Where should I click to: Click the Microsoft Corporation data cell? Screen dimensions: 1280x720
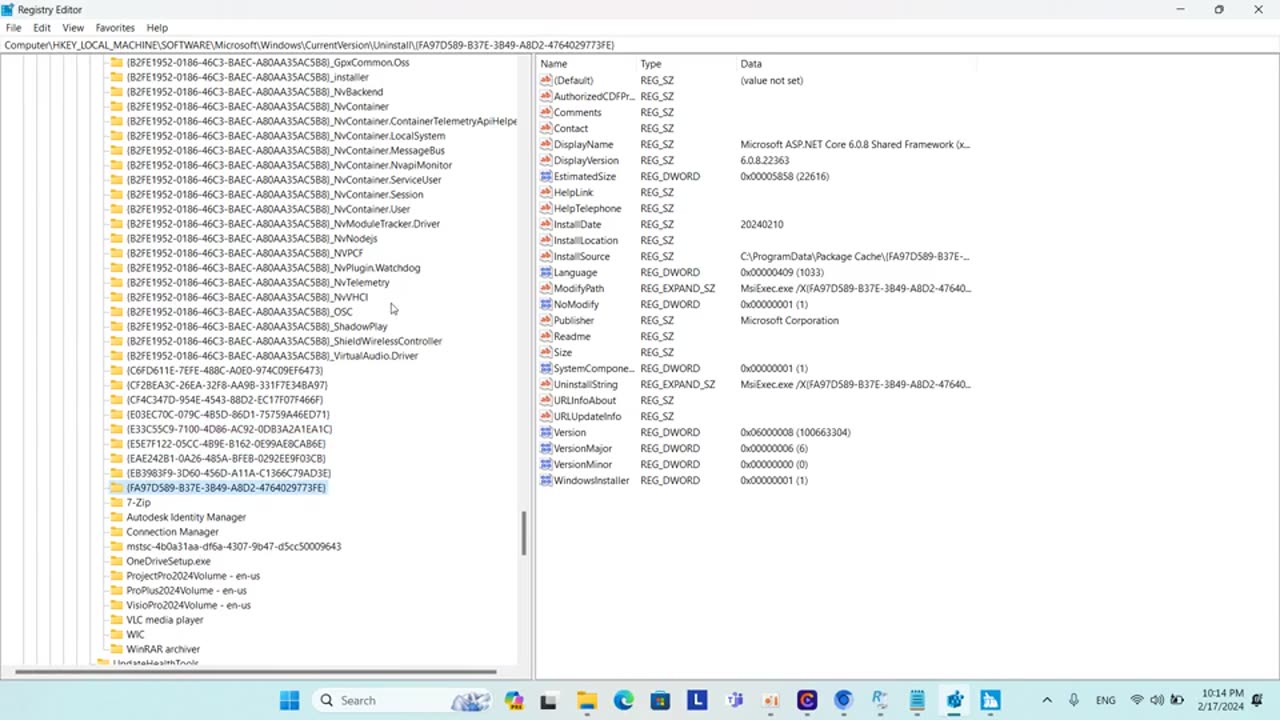(x=789, y=320)
